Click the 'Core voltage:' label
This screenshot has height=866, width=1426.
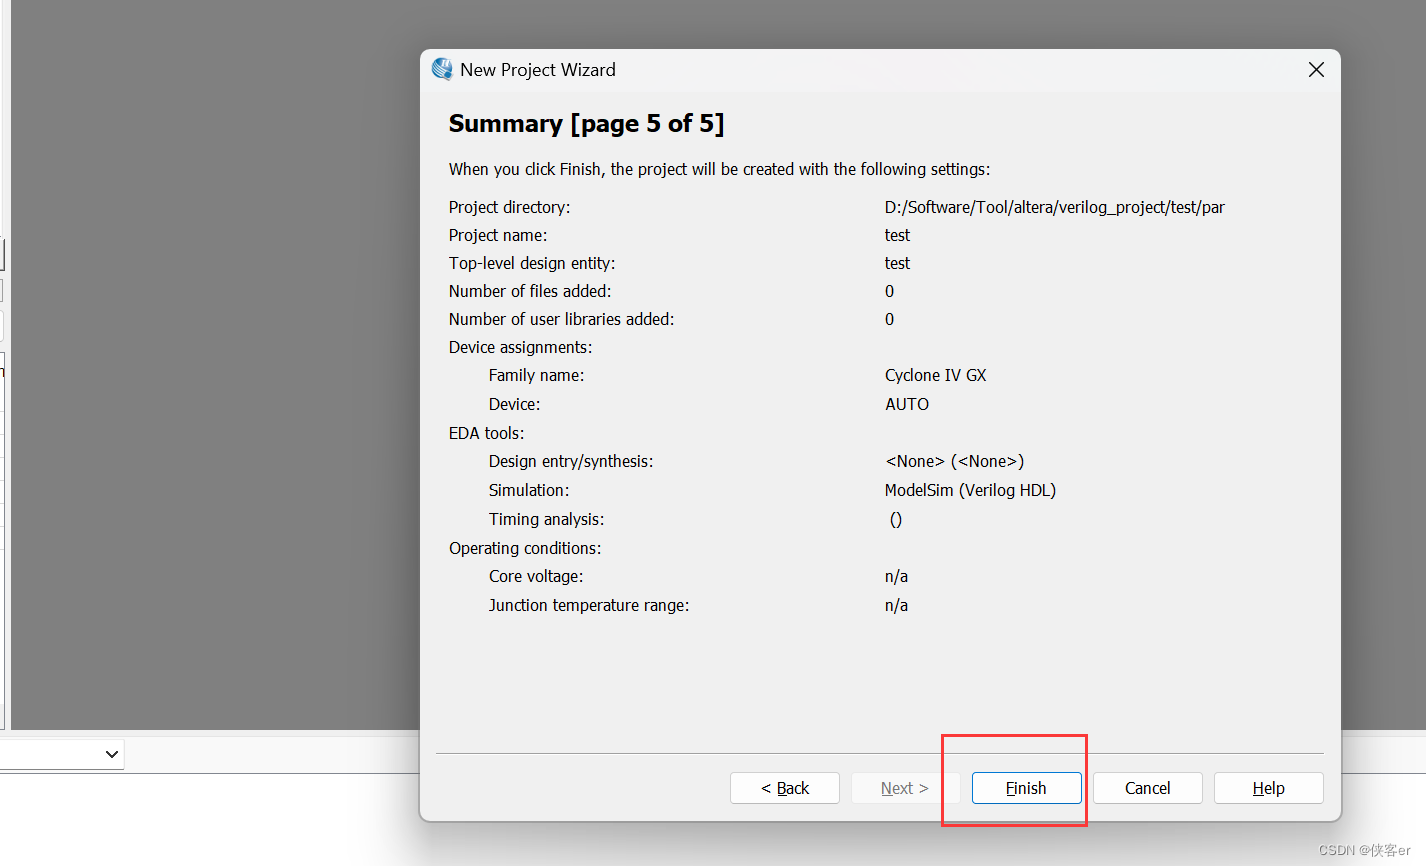[x=536, y=576]
